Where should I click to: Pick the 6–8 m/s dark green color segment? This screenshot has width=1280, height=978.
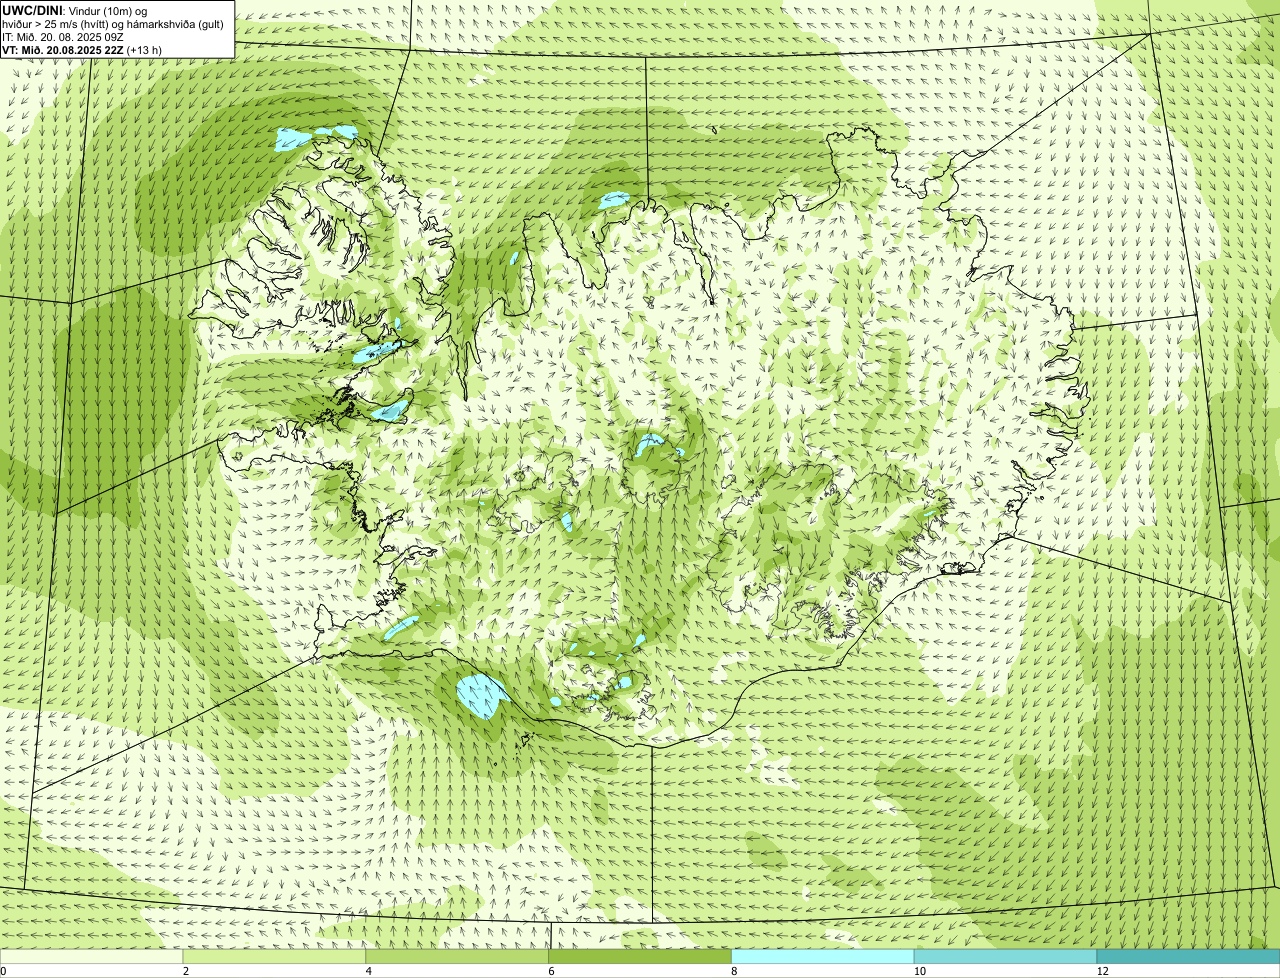pyautogui.click(x=640, y=956)
